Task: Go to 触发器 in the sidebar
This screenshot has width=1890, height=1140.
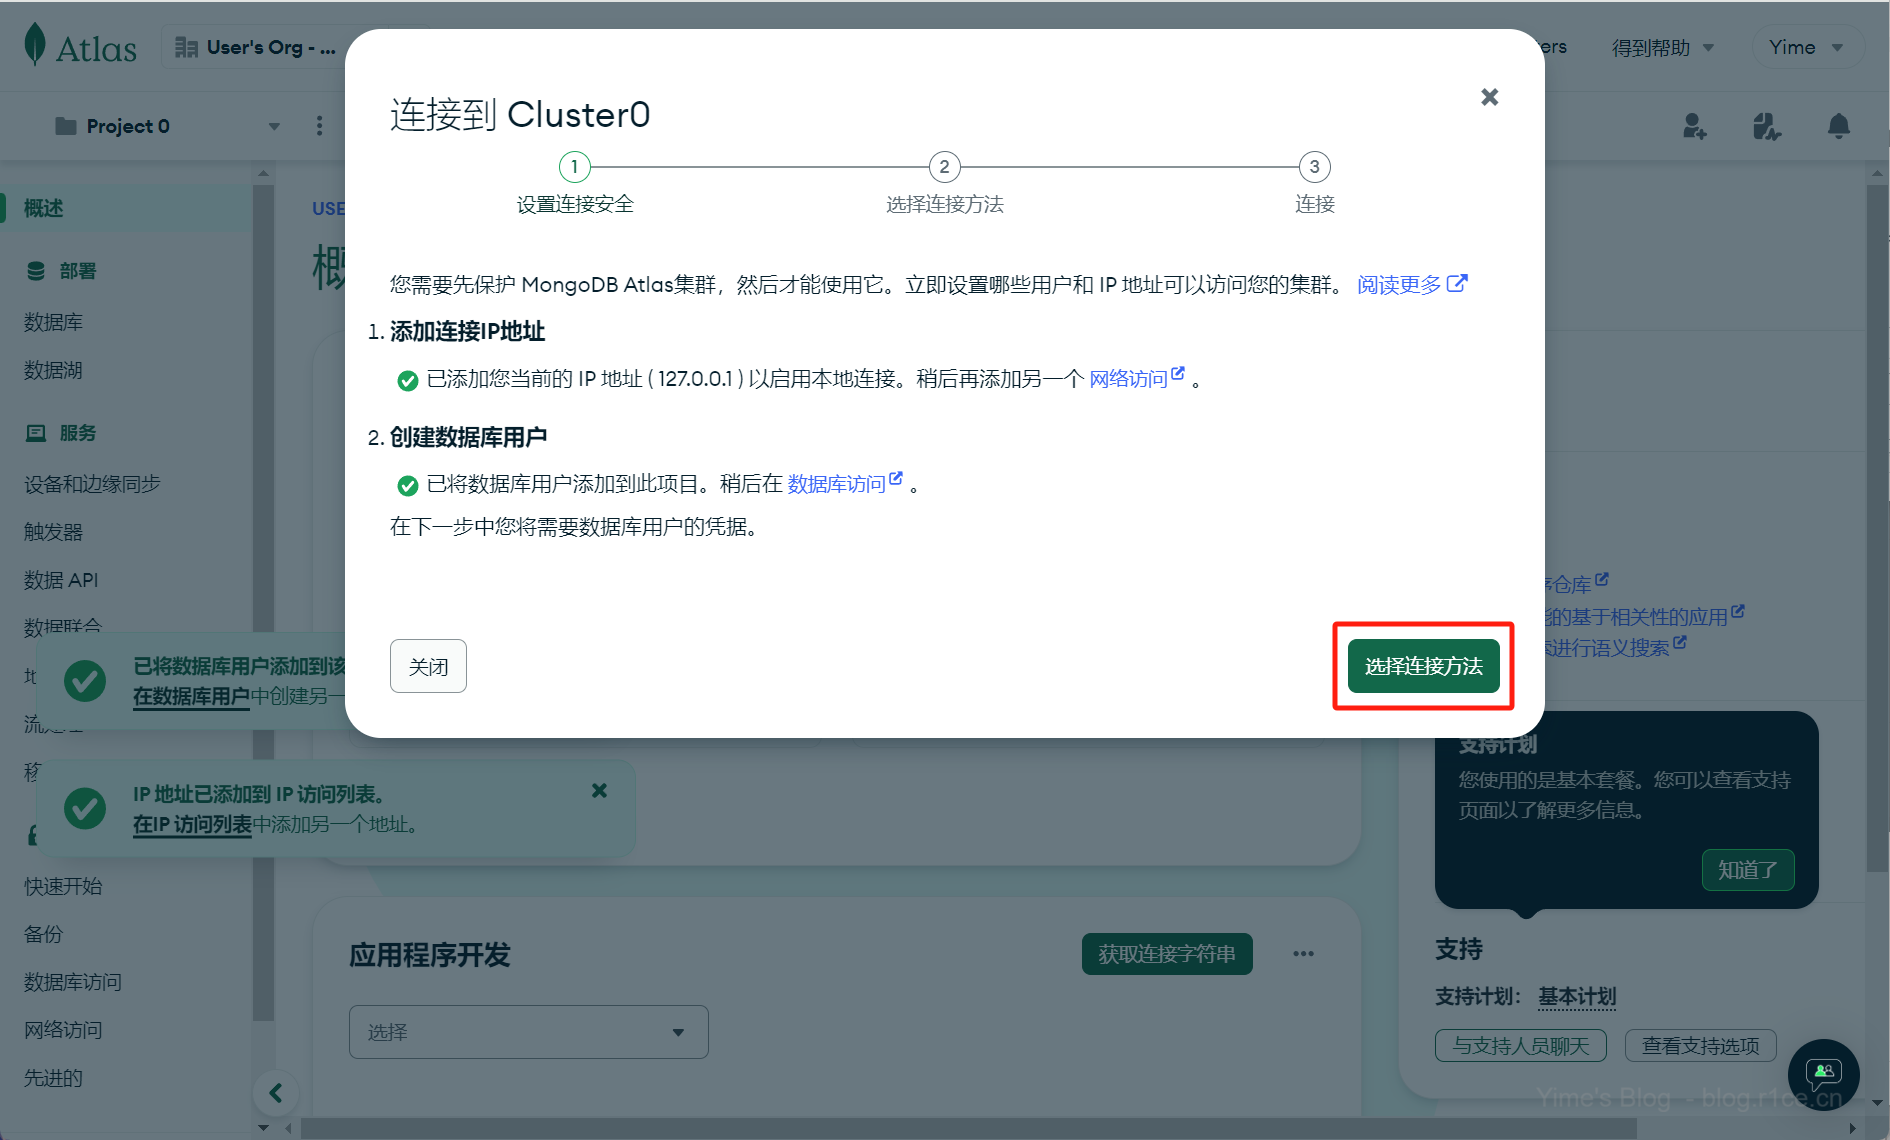Action: click(x=54, y=532)
